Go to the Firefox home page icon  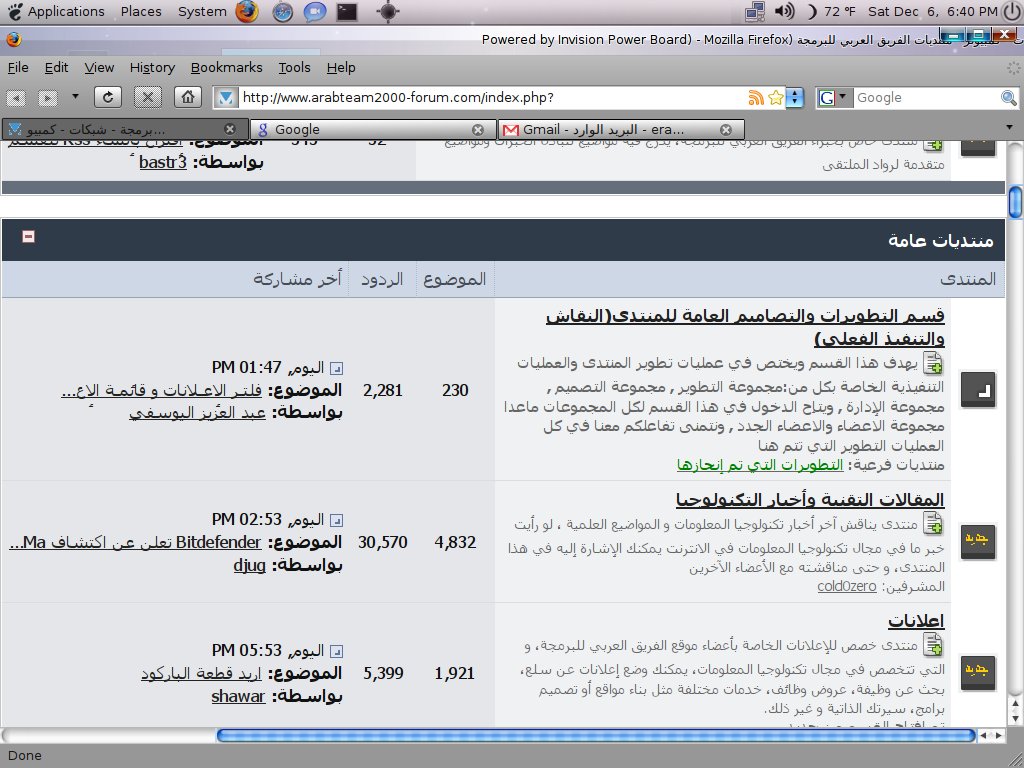[187, 97]
